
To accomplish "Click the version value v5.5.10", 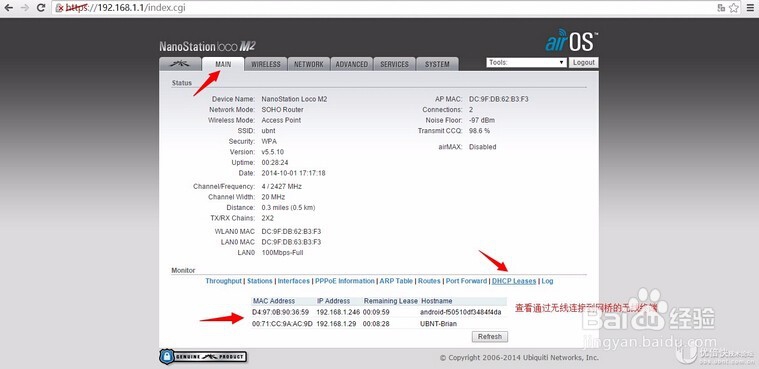I will [x=273, y=152].
